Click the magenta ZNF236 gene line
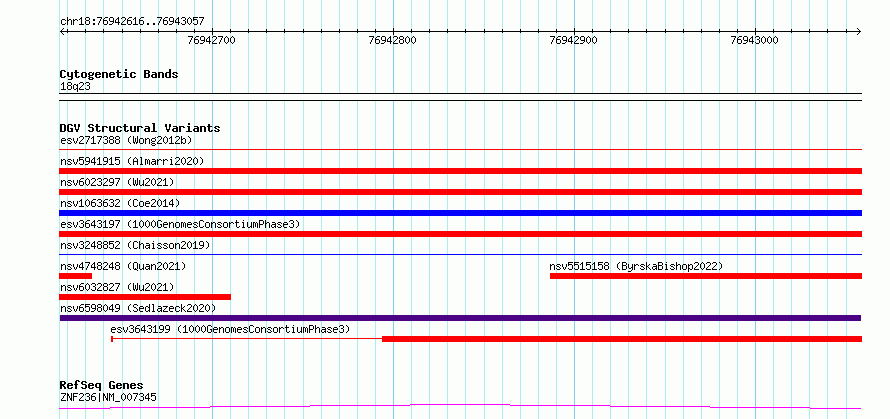The width and height of the screenshot is (890, 419). [460, 406]
